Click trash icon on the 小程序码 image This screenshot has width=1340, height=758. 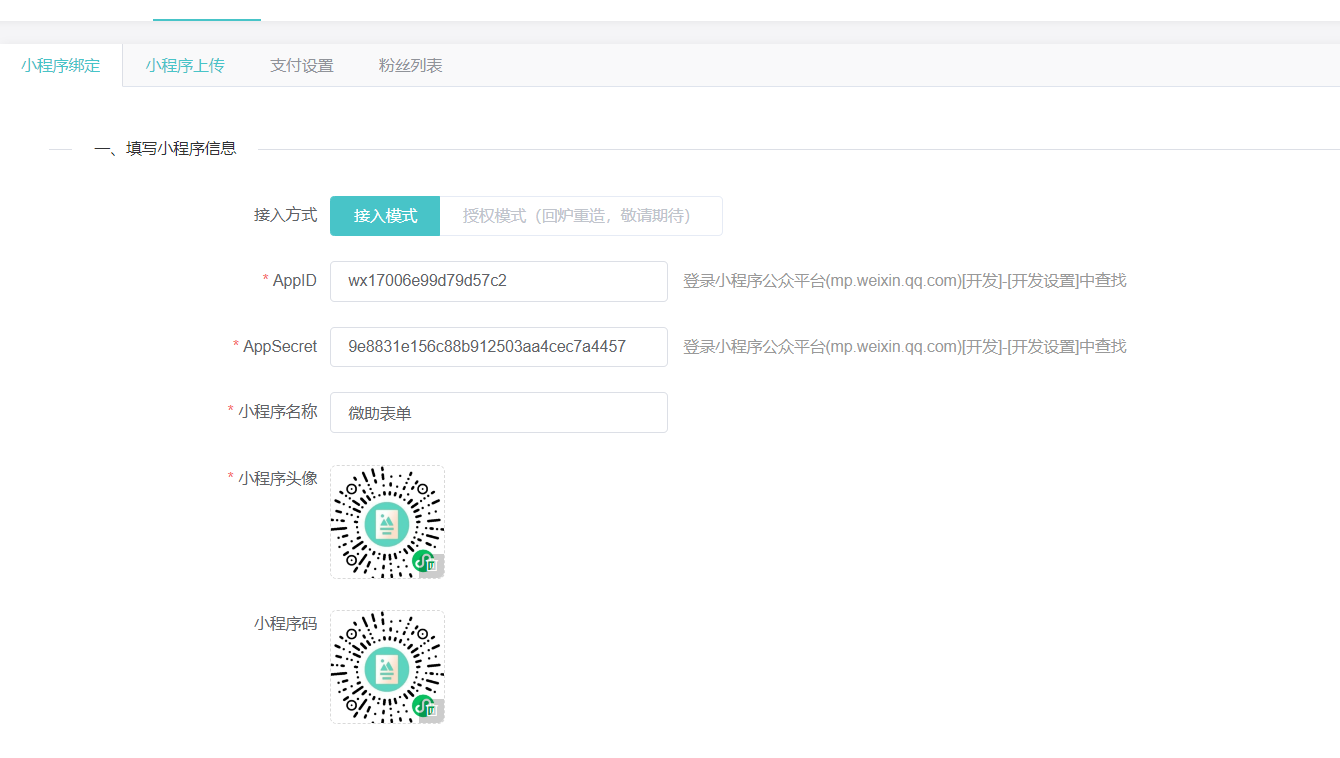point(433,711)
